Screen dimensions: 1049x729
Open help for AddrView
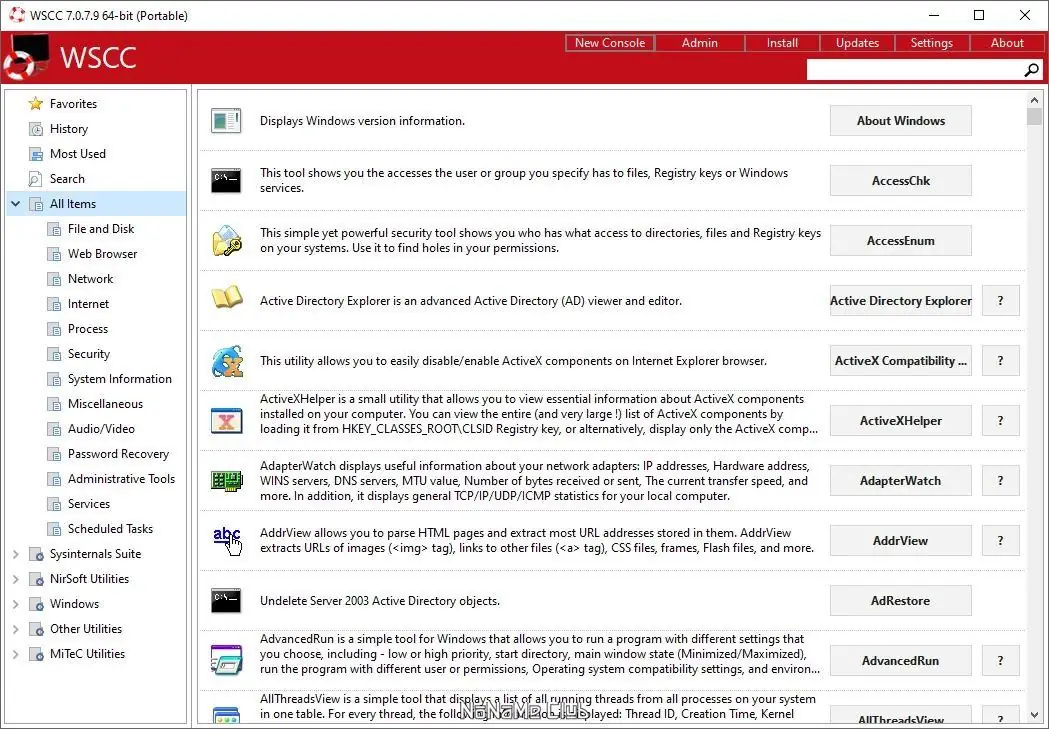(1001, 540)
